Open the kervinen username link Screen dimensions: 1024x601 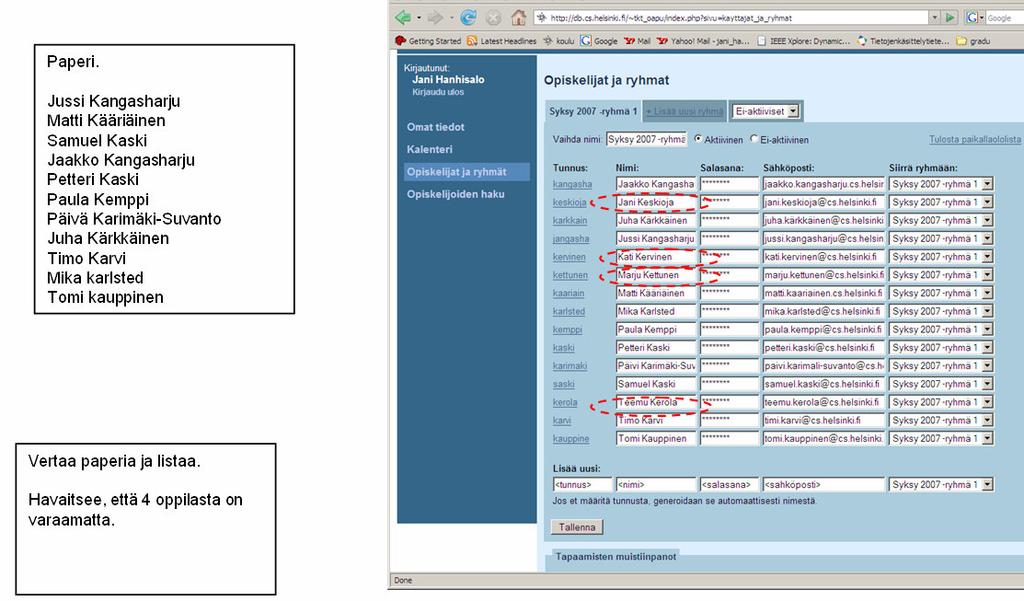click(x=569, y=257)
